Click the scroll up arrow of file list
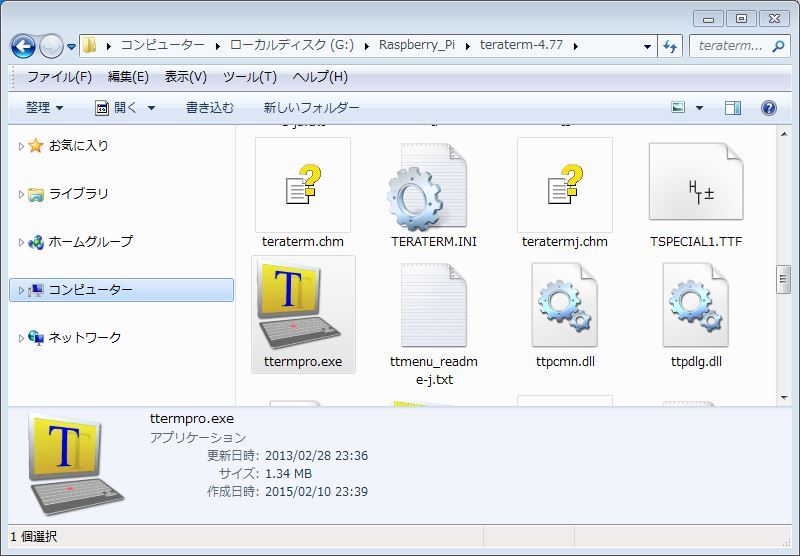800x556 pixels. click(784, 134)
